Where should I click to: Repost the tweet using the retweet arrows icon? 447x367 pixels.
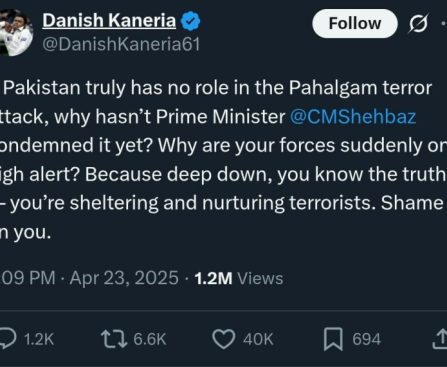(114, 339)
